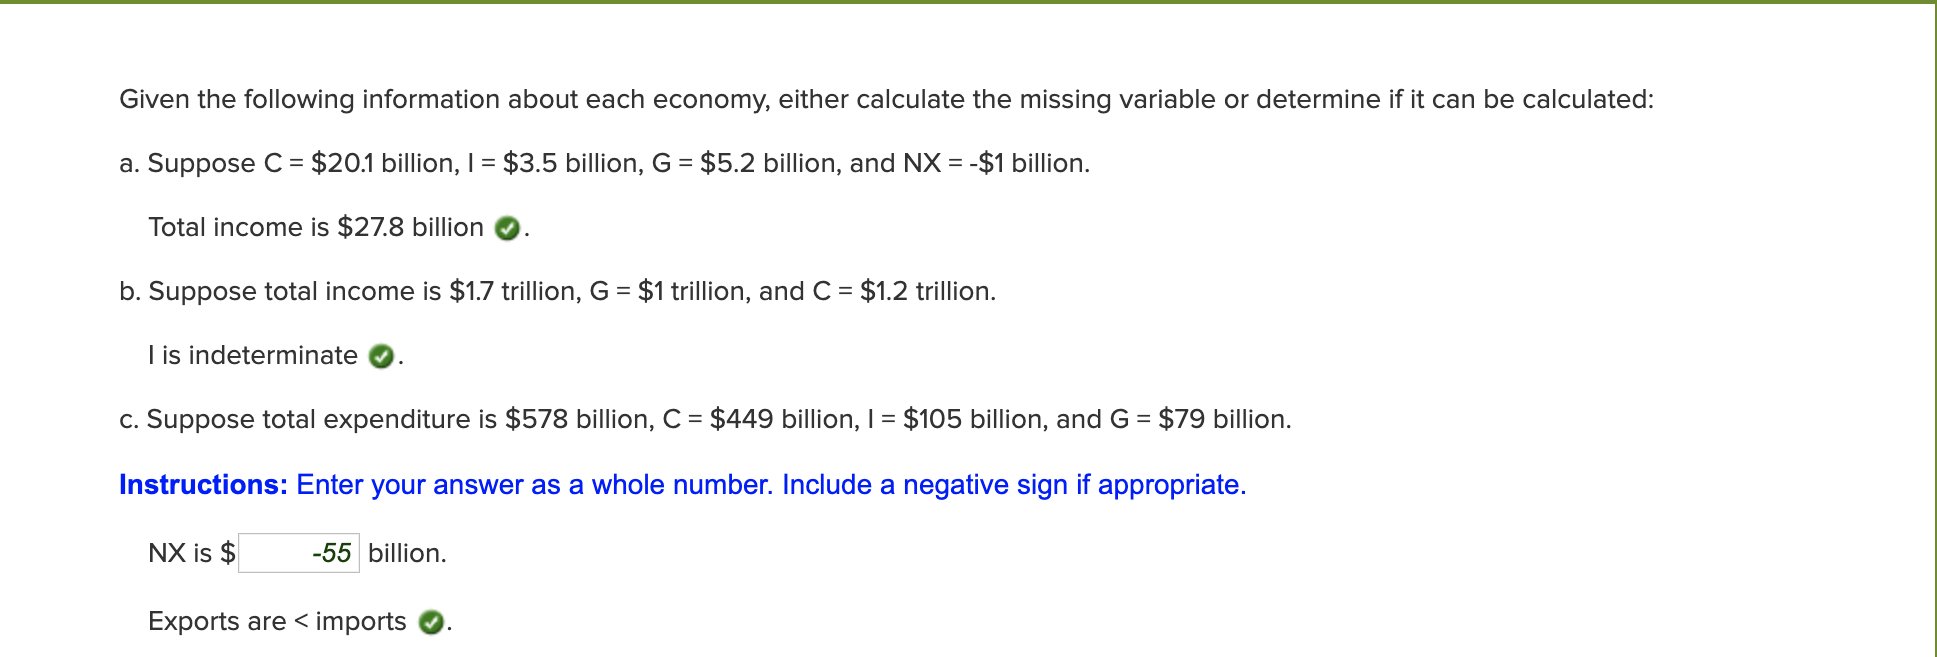Click the "Given the following information" intro sentence
Image resolution: width=1937 pixels, height=657 pixels.
pos(886,100)
